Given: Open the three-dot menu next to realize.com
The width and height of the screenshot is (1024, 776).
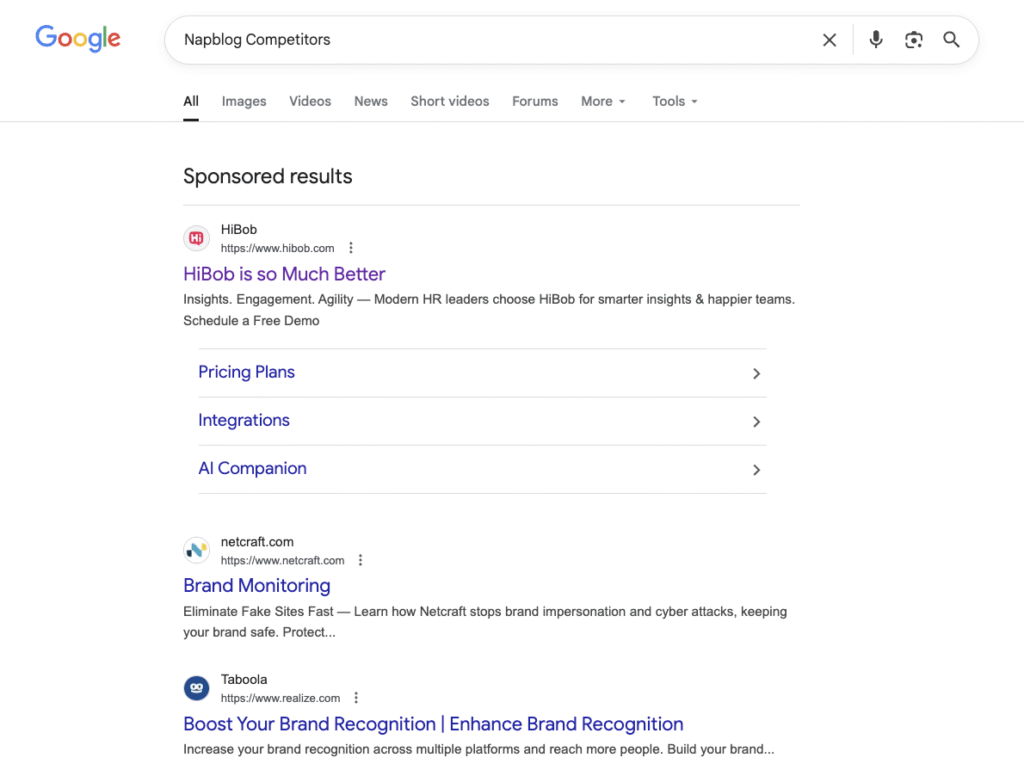Looking at the screenshot, I should (x=356, y=698).
